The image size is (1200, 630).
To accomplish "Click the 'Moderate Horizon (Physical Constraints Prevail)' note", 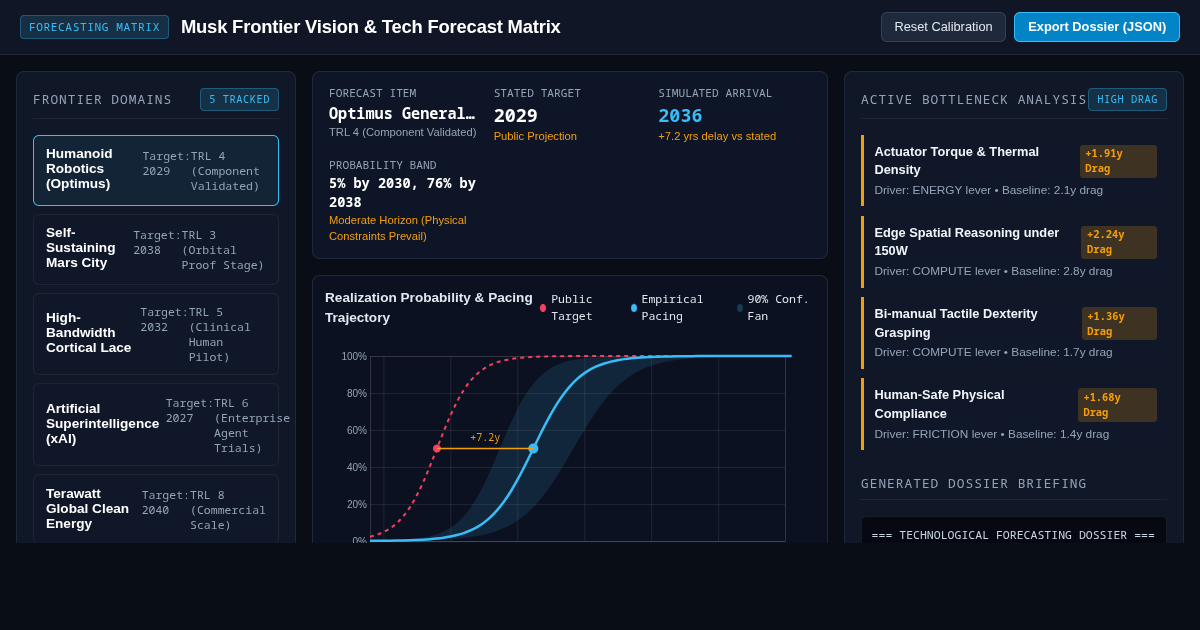I will tap(398, 228).
